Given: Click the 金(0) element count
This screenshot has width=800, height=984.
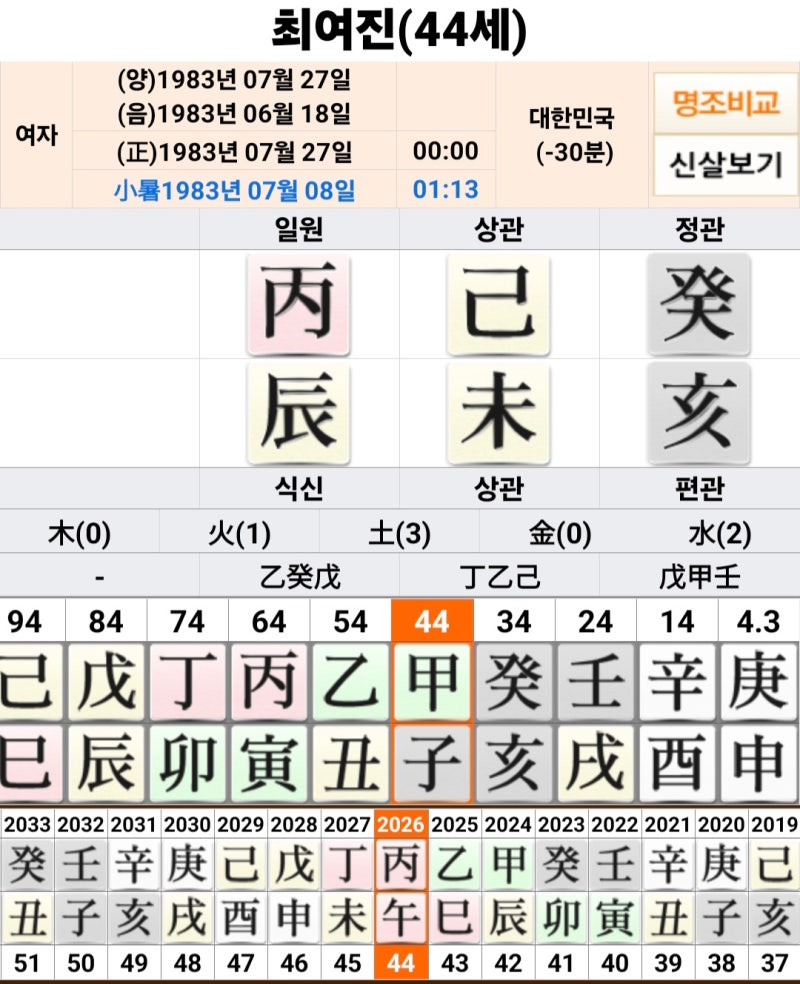Looking at the screenshot, I should point(560,533).
